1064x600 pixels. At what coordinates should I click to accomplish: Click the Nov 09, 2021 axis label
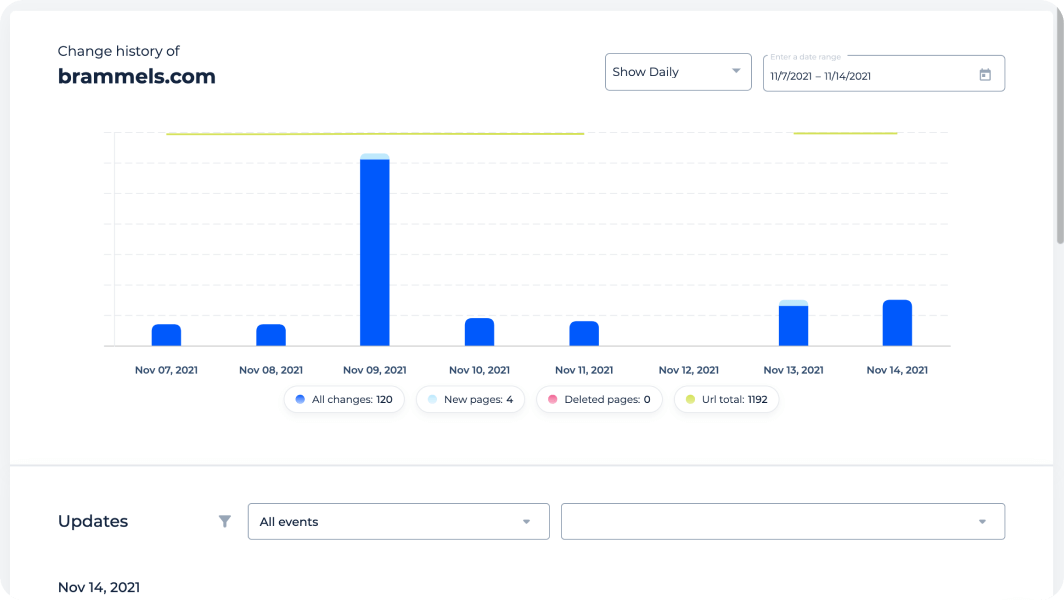click(375, 370)
